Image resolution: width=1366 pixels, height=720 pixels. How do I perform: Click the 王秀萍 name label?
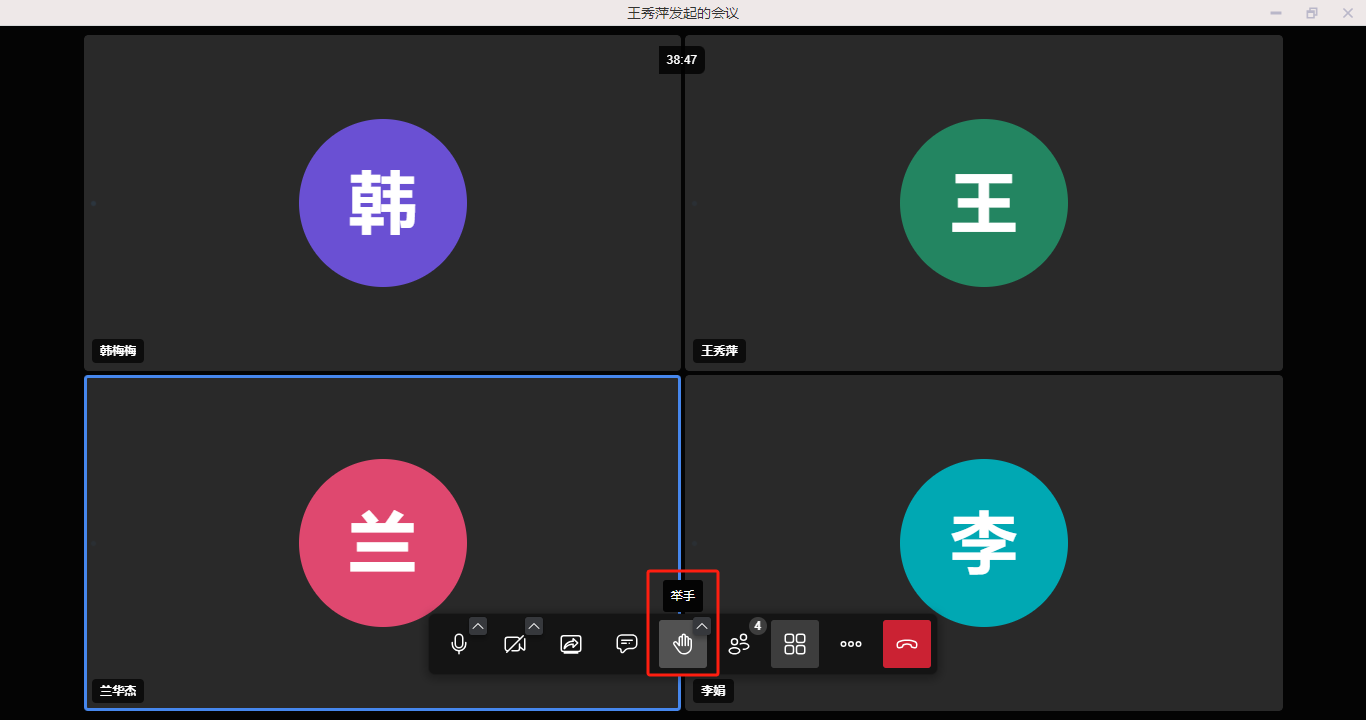tap(719, 351)
